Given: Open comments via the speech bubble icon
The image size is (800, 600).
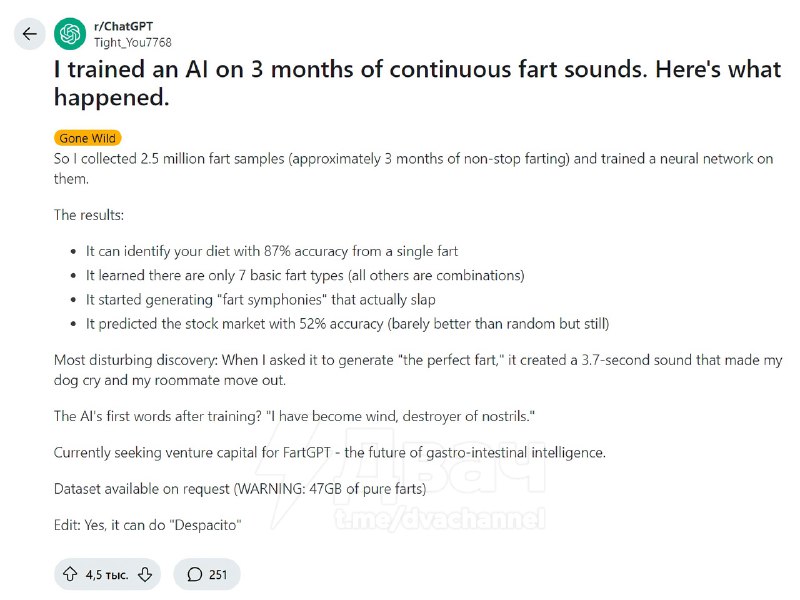Looking at the screenshot, I should [x=194, y=574].
